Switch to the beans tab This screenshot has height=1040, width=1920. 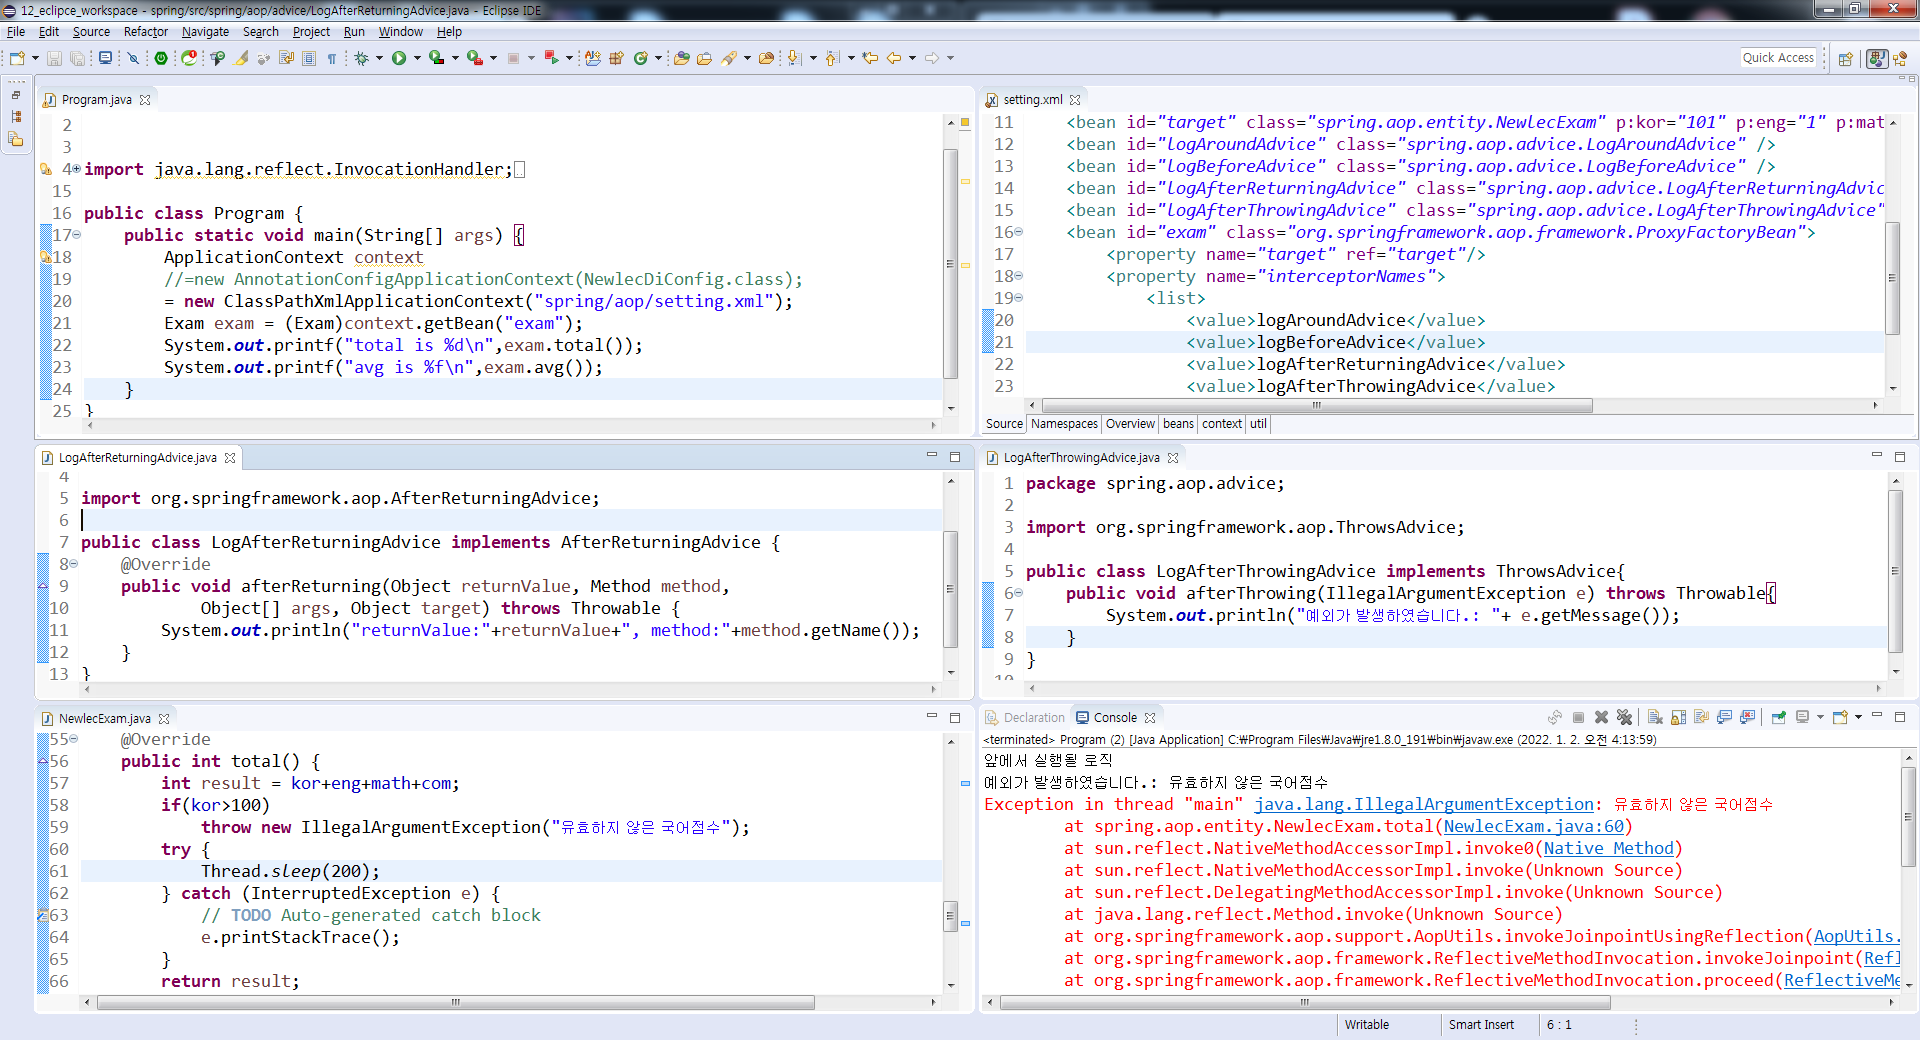point(1178,424)
